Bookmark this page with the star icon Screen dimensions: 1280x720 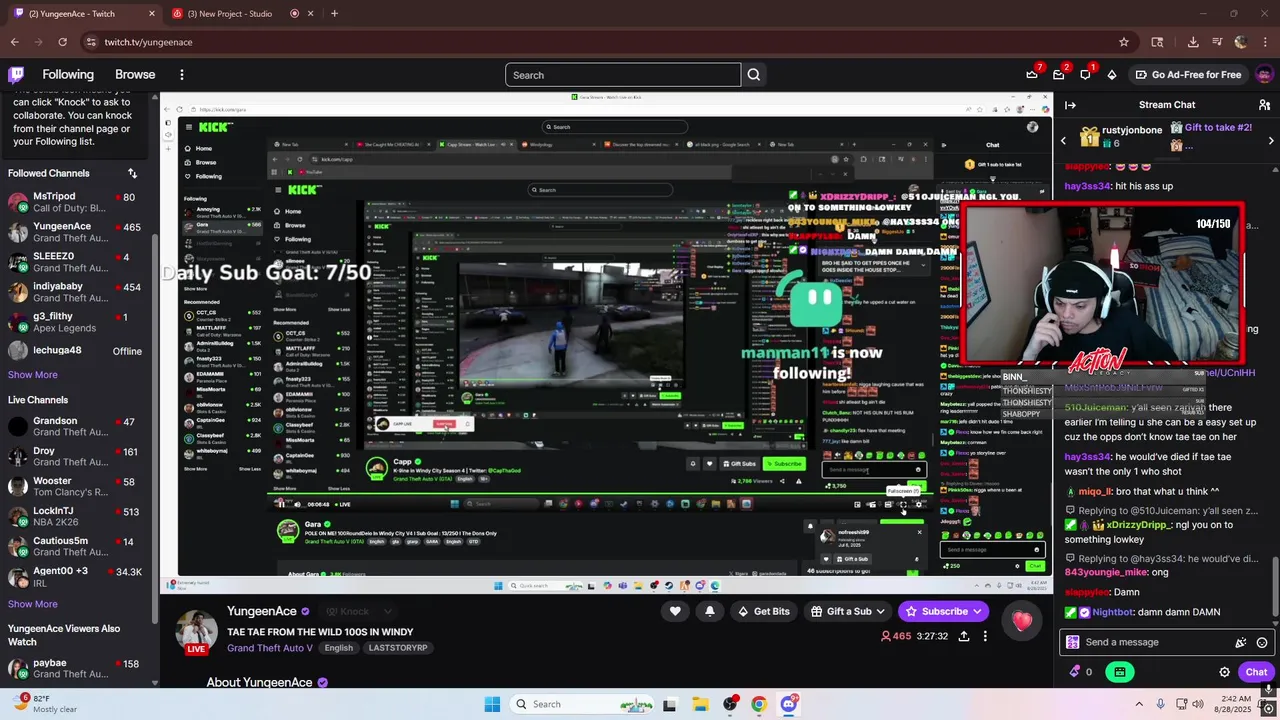tap(1124, 42)
